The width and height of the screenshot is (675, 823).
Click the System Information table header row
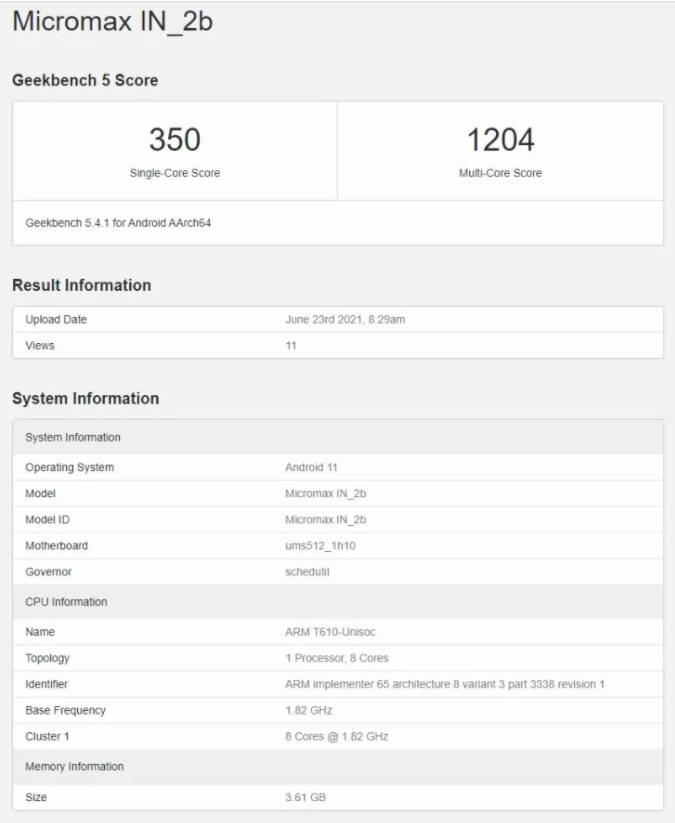[x=338, y=437]
